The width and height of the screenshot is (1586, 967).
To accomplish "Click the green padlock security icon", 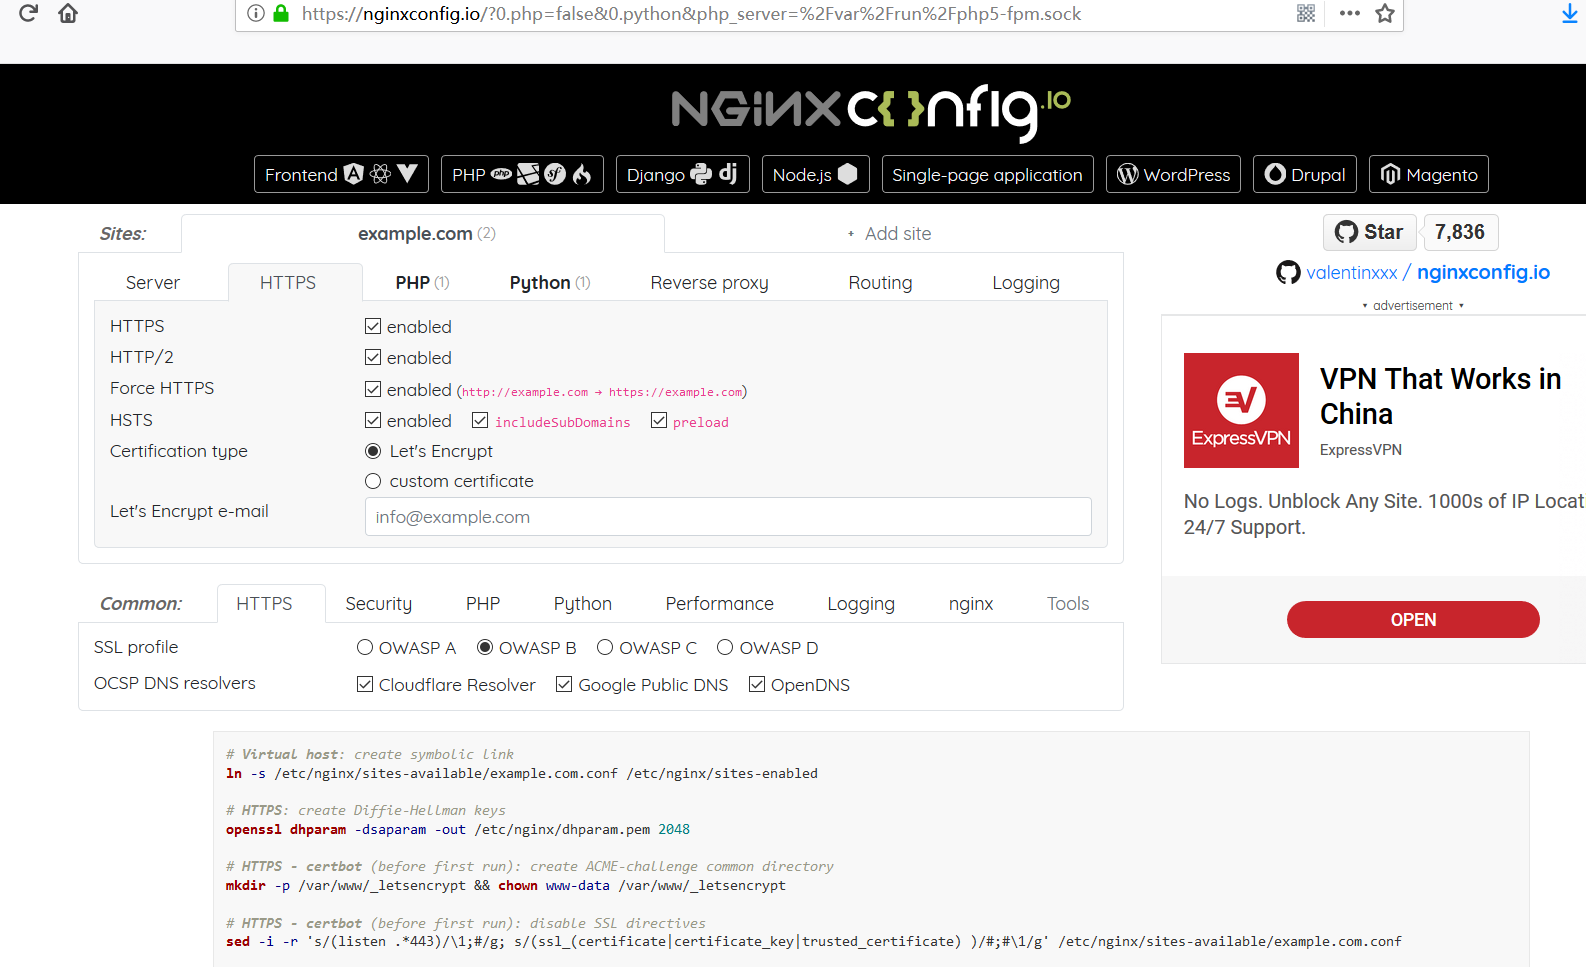I will tap(281, 13).
